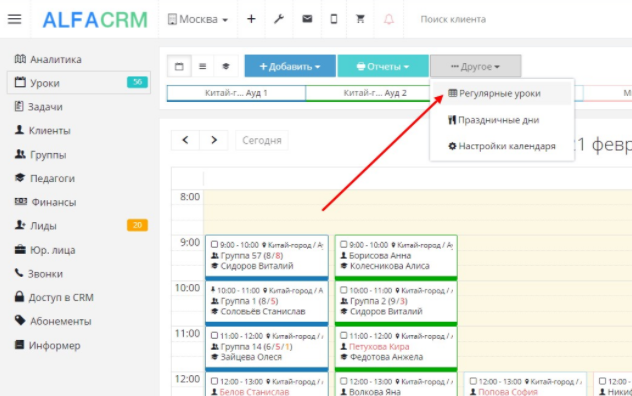Switch to calendar view icon
The width and height of the screenshot is (632, 396).
tap(179, 66)
